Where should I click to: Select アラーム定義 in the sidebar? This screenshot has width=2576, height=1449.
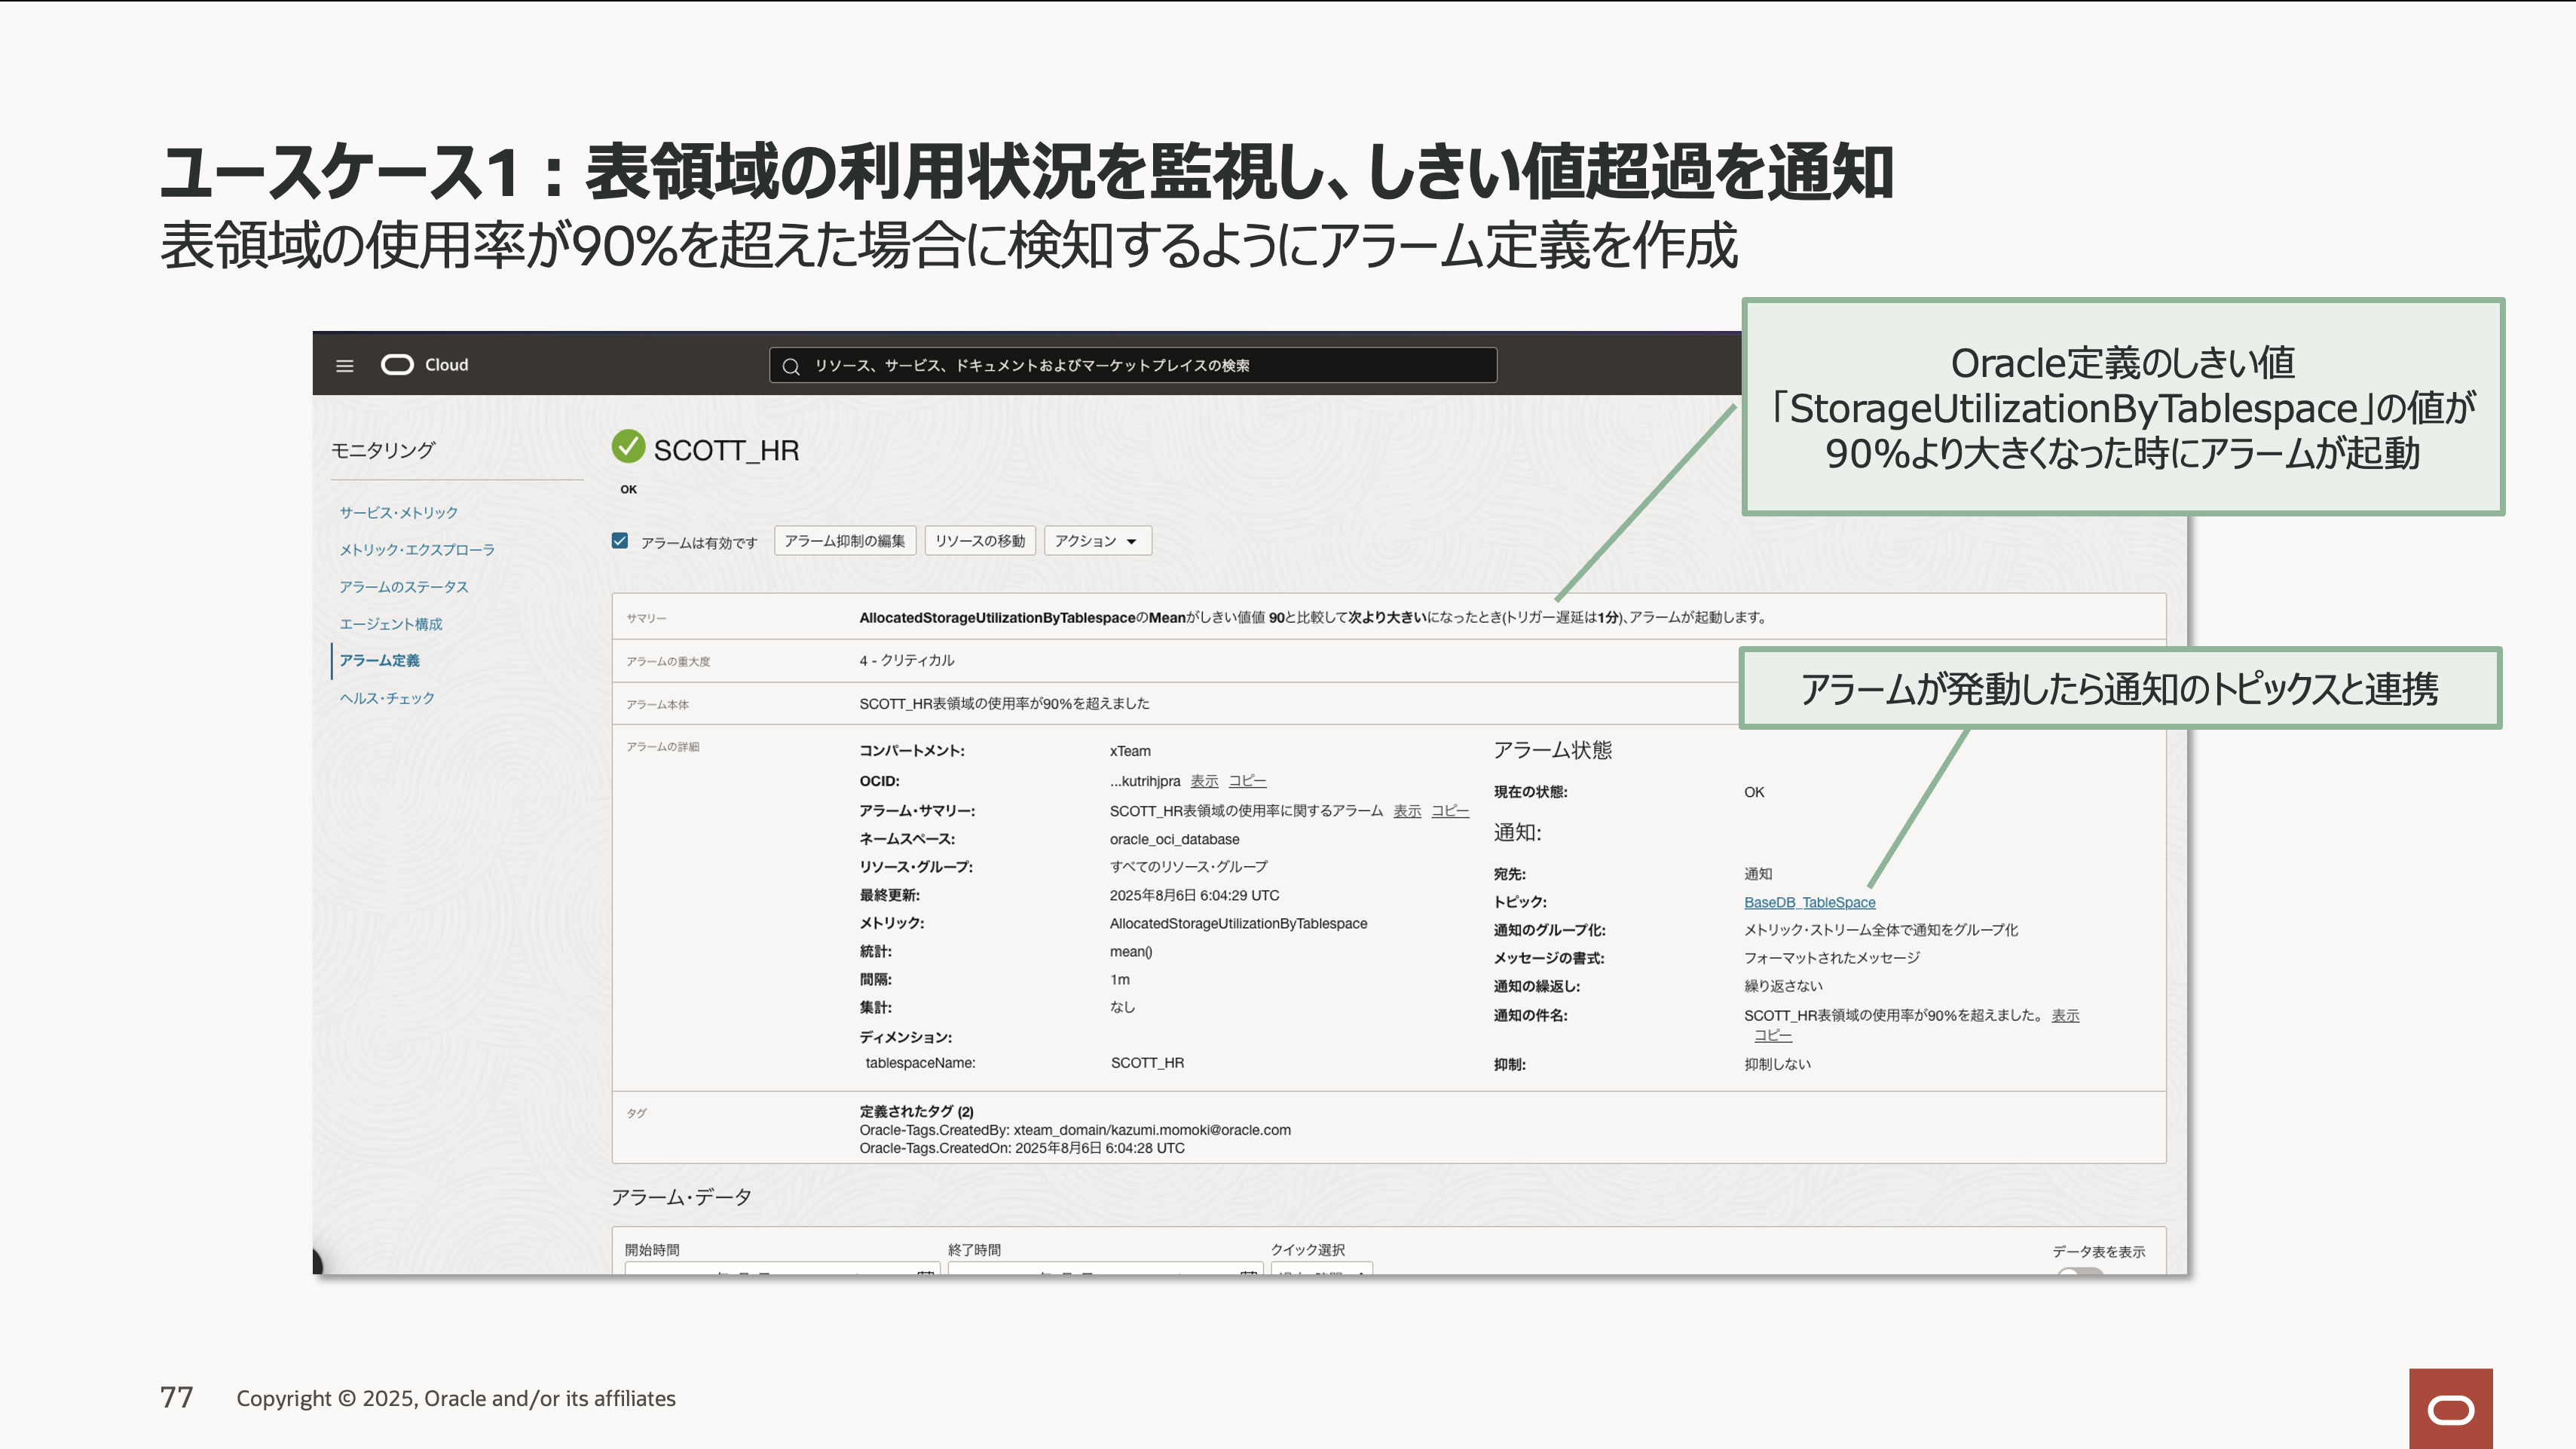pyautogui.click(x=379, y=661)
